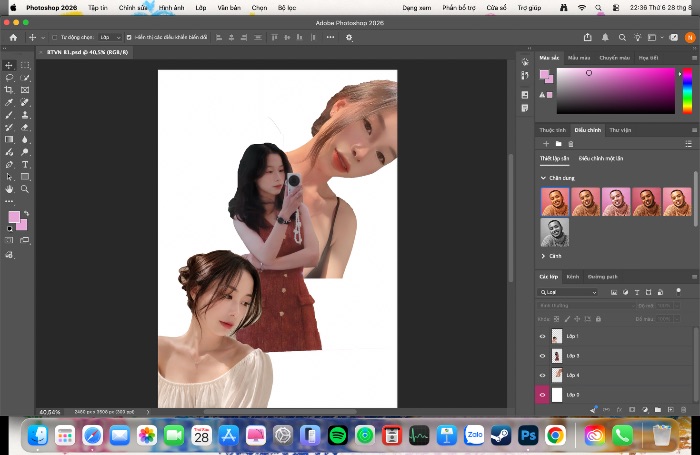Switch to the Thuộc tính tab

coord(552,130)
